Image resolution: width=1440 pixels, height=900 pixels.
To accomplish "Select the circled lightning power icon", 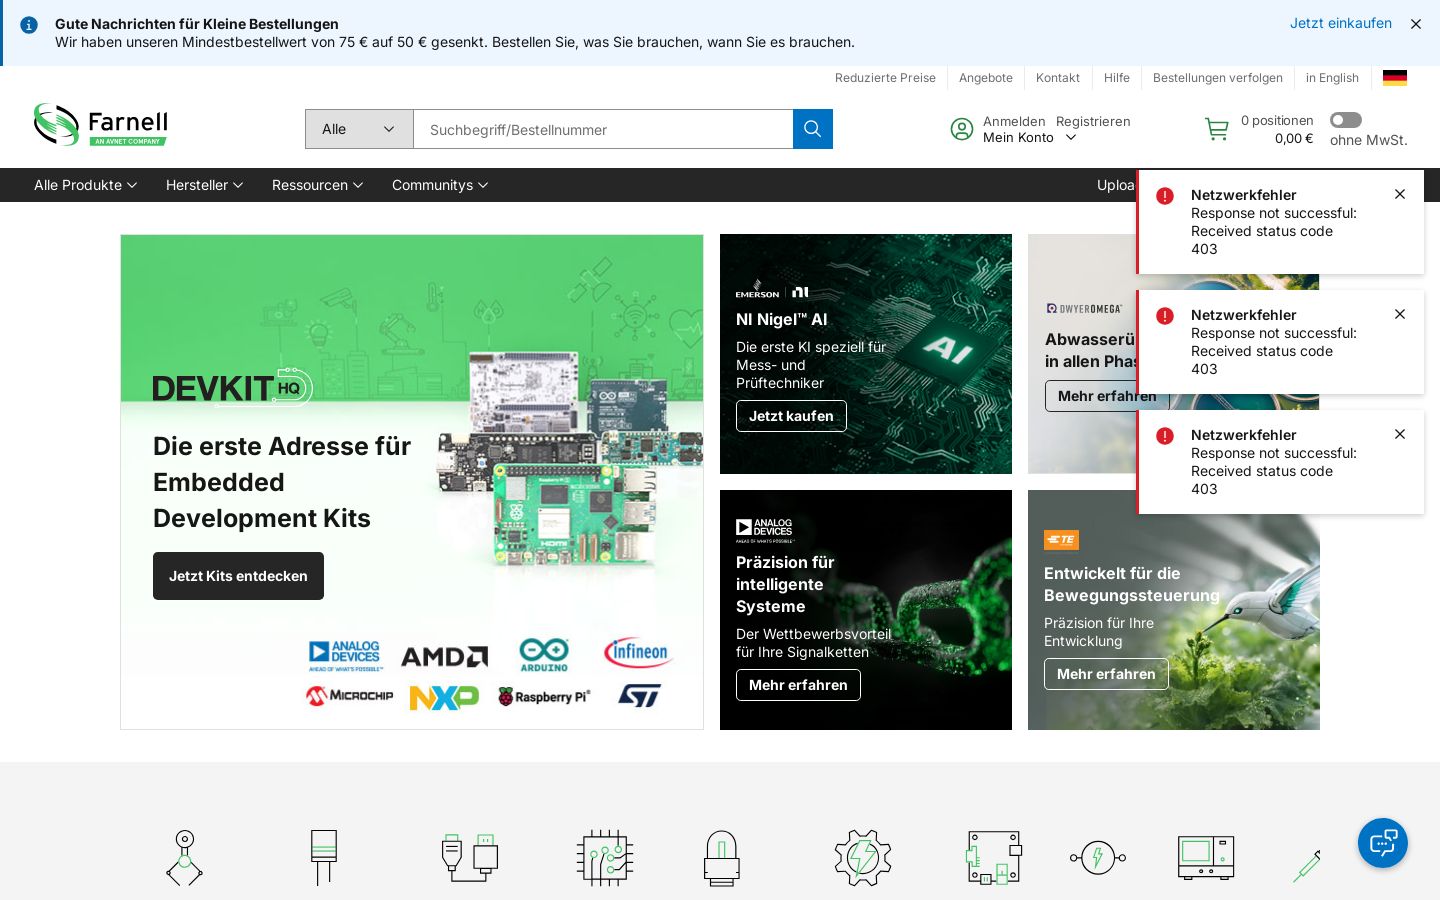I will tap(1098, 858).
